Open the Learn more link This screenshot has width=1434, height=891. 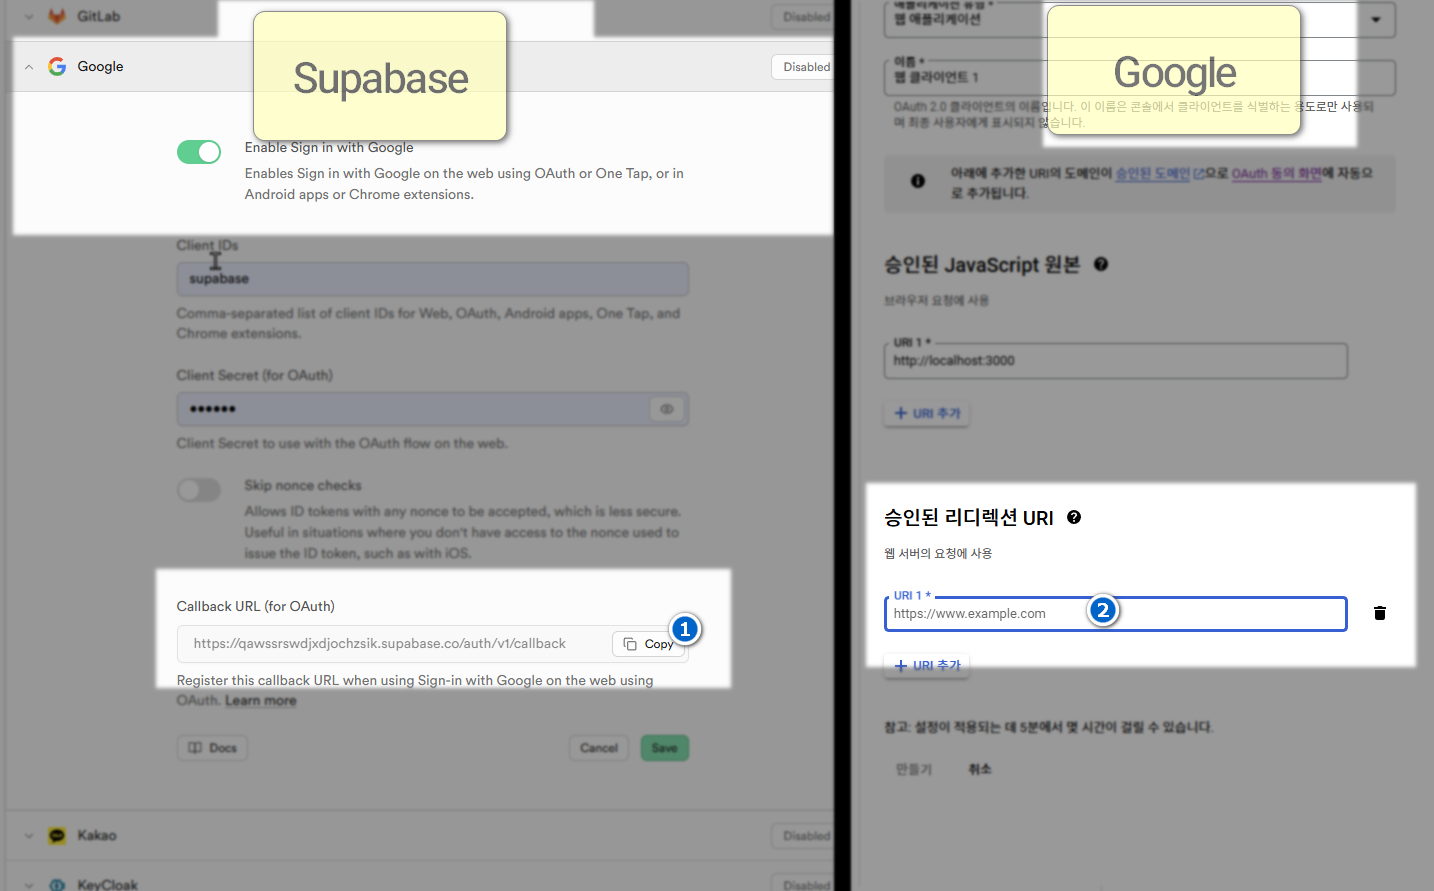point(260,701)
